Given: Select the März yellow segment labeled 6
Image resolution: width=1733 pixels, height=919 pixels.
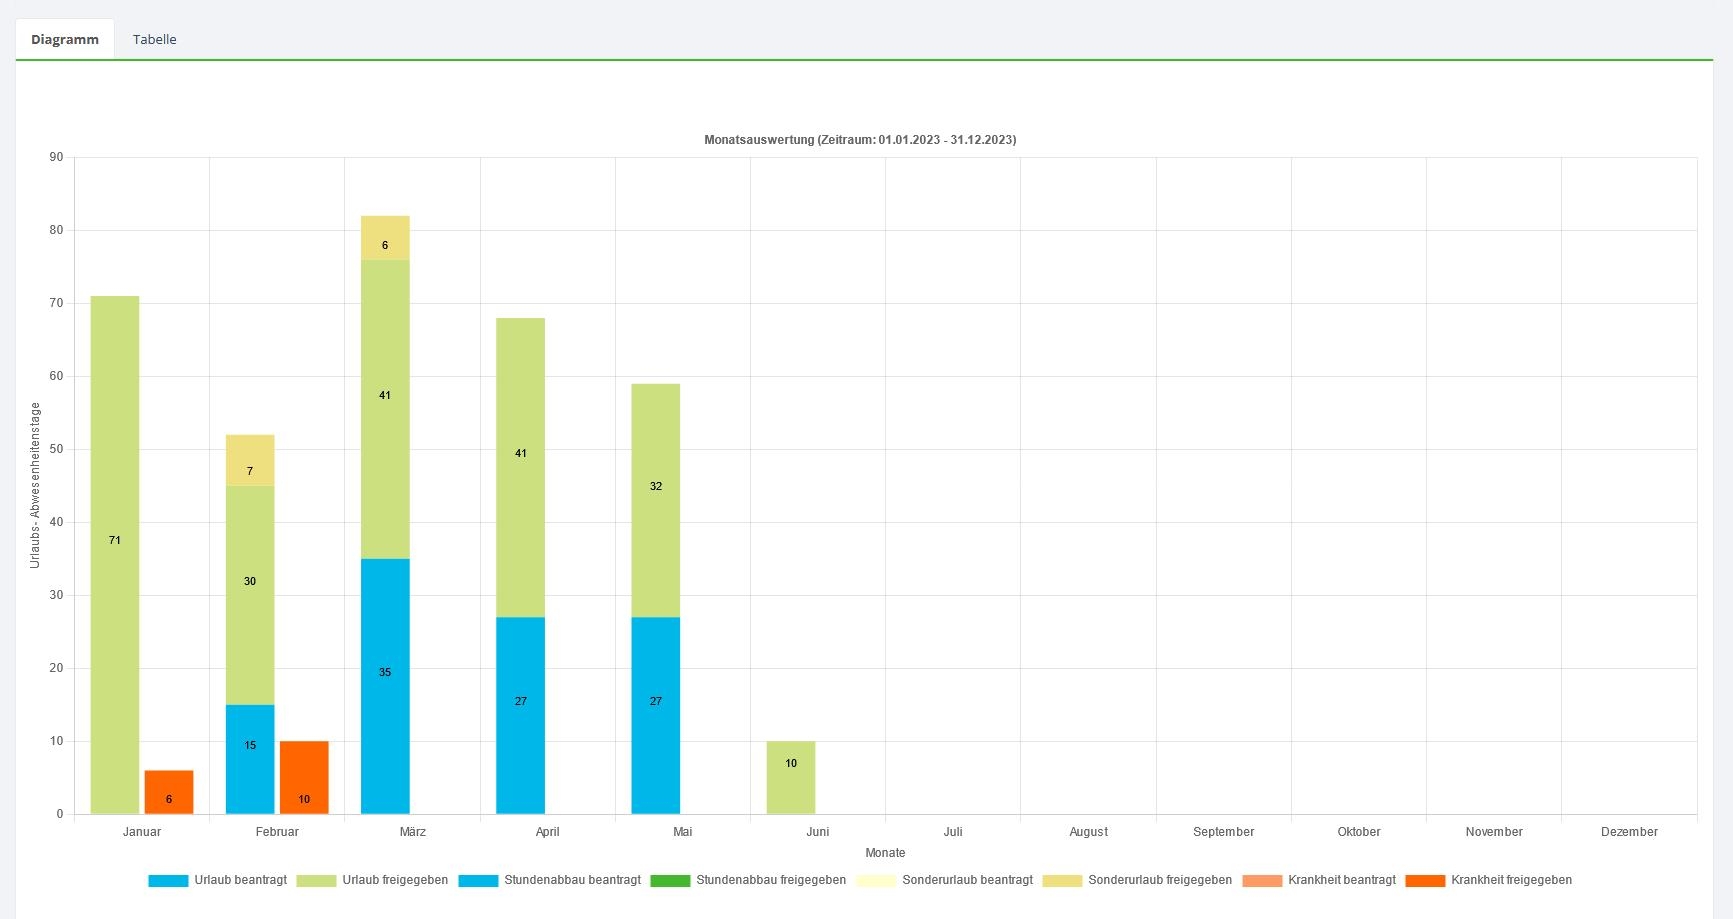Looking at the screenshot, I should click(385, 238).
